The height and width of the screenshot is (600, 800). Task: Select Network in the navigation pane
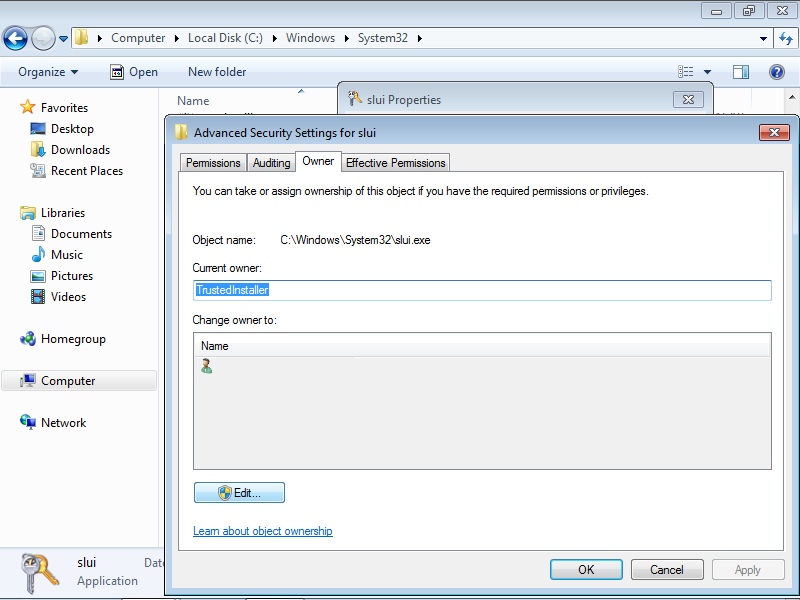point(64,422)
